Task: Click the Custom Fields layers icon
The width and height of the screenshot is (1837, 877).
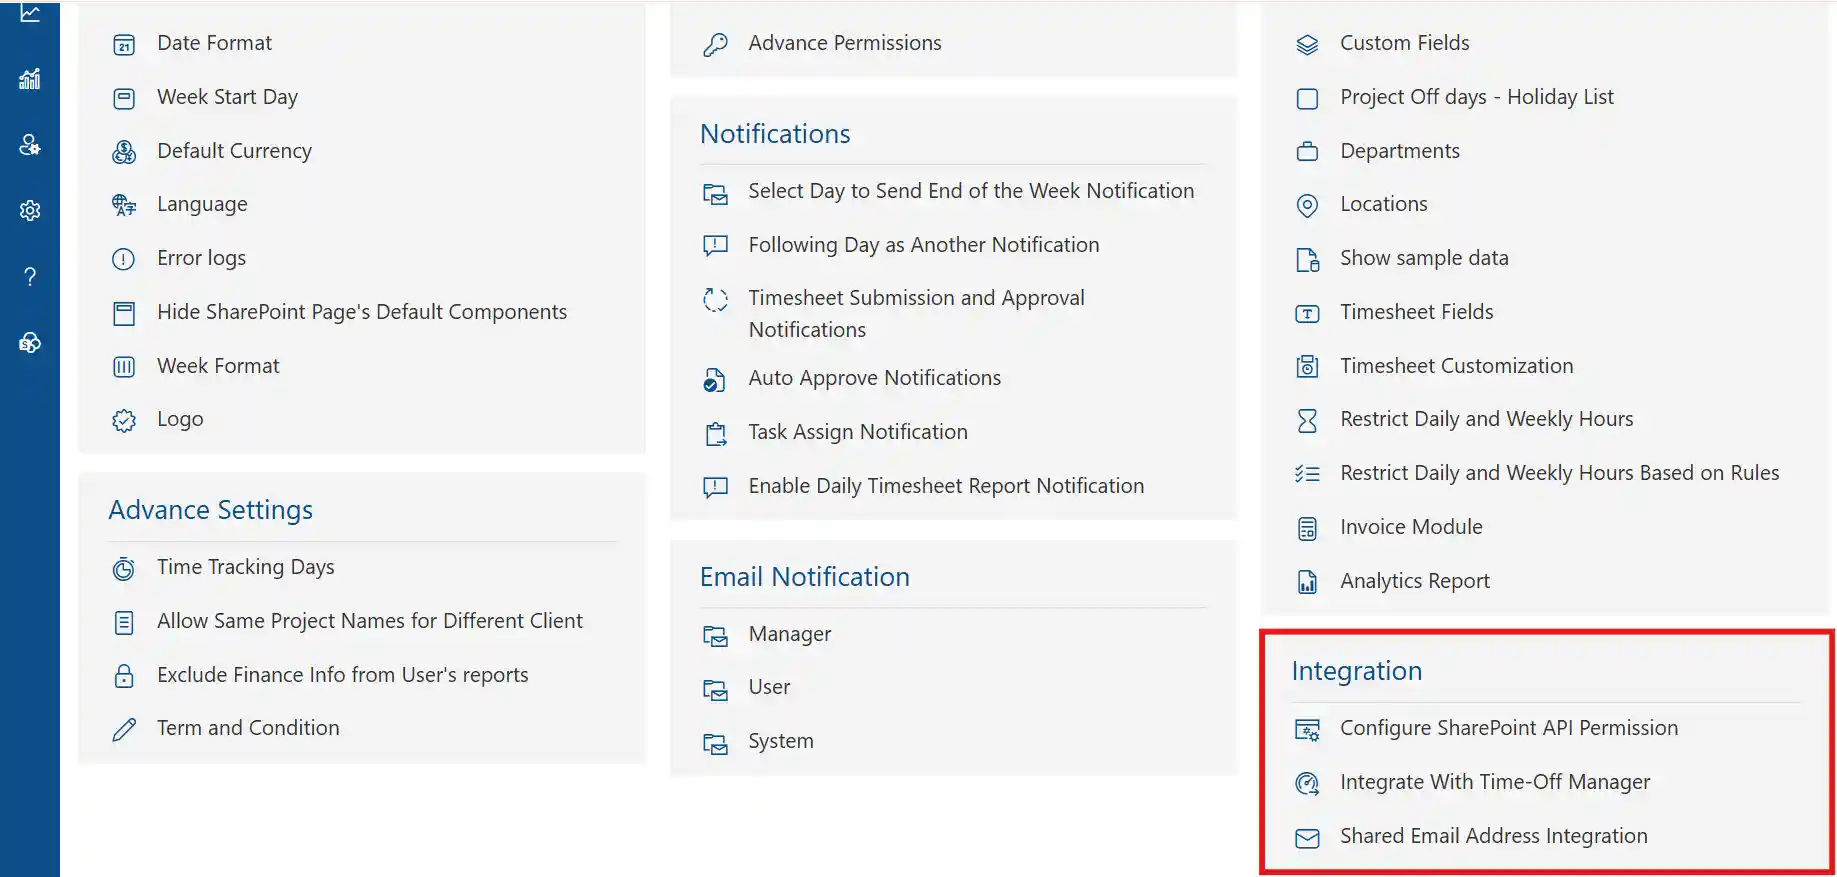Action: (1307, 44)
